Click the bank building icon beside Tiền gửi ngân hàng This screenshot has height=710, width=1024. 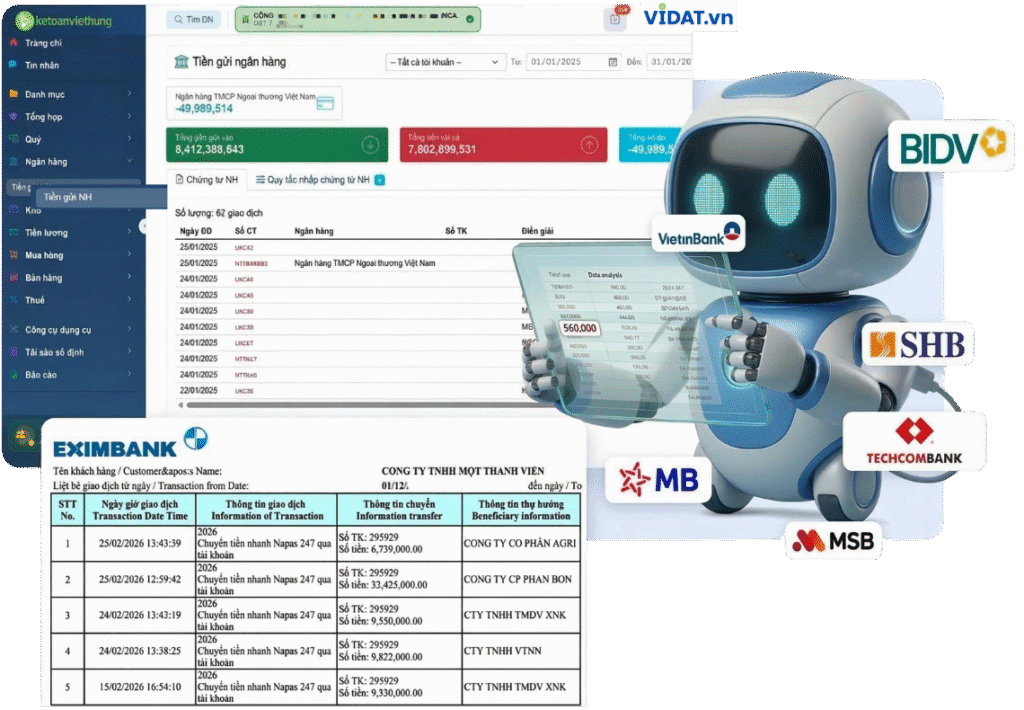[x=181, y=62]
